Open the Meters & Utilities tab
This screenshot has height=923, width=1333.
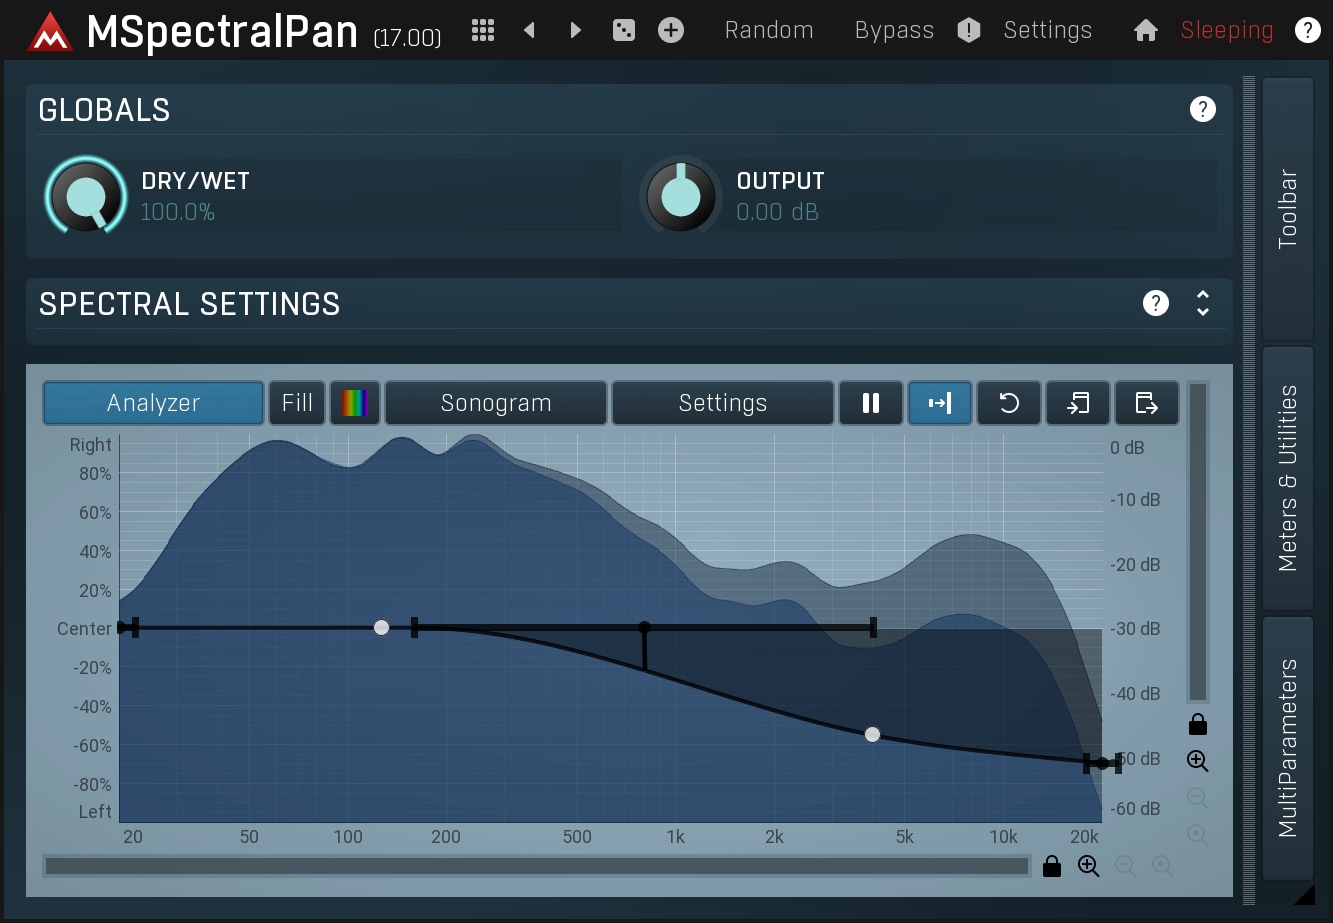pos(1288,478)
